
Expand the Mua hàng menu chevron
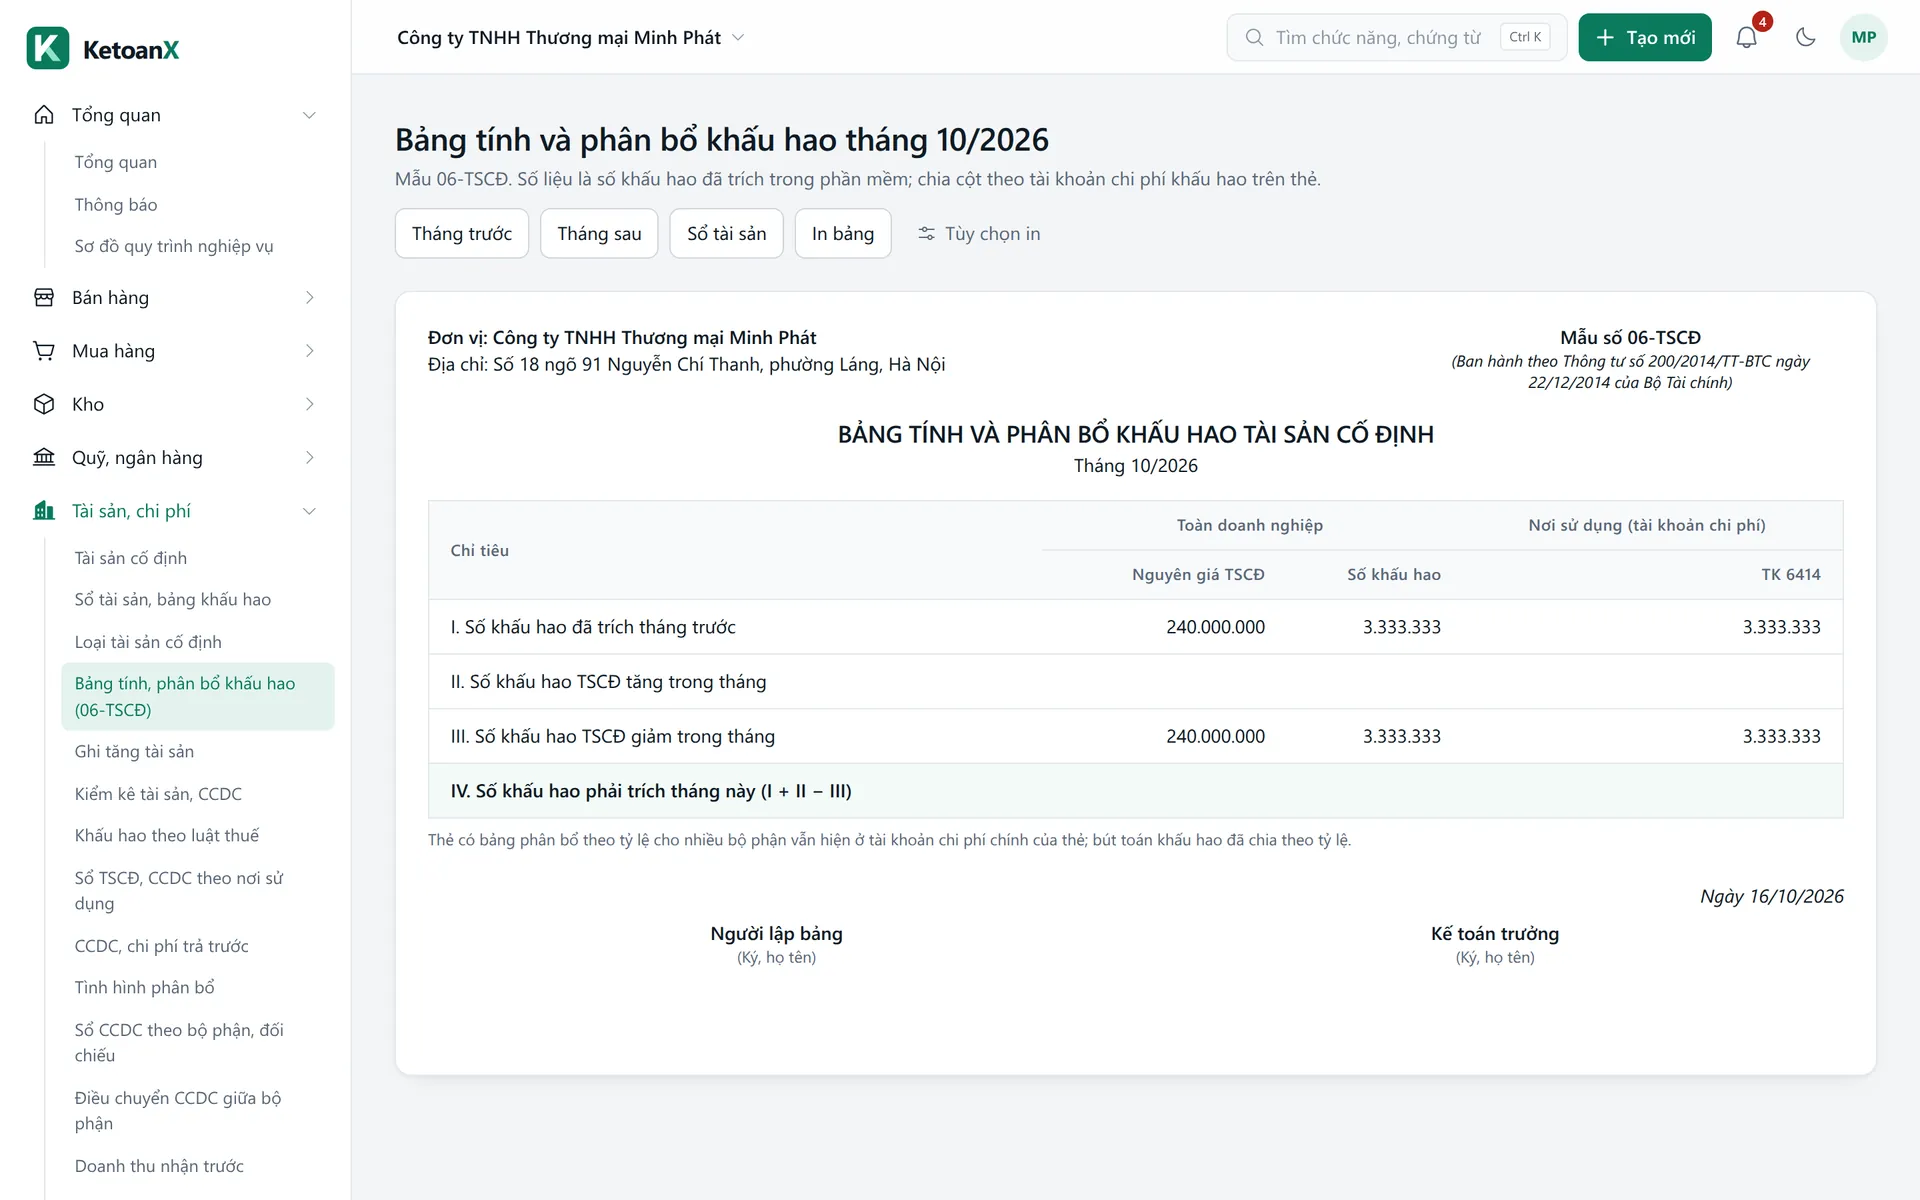[309, 351]
